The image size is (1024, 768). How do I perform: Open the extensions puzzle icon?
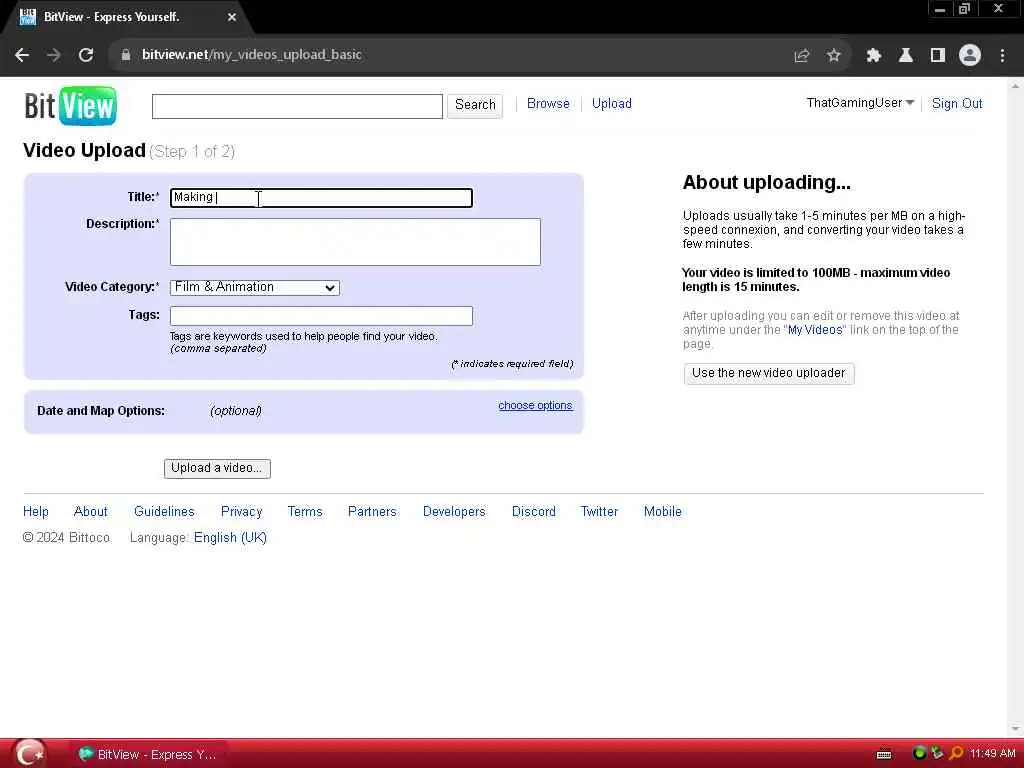click(874, 56)
